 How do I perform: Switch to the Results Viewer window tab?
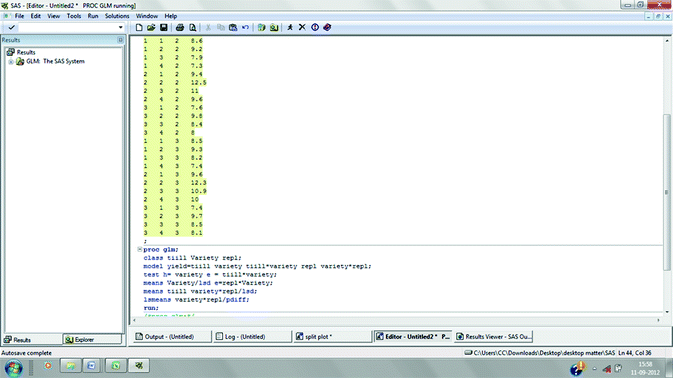(x=493, y=337)
